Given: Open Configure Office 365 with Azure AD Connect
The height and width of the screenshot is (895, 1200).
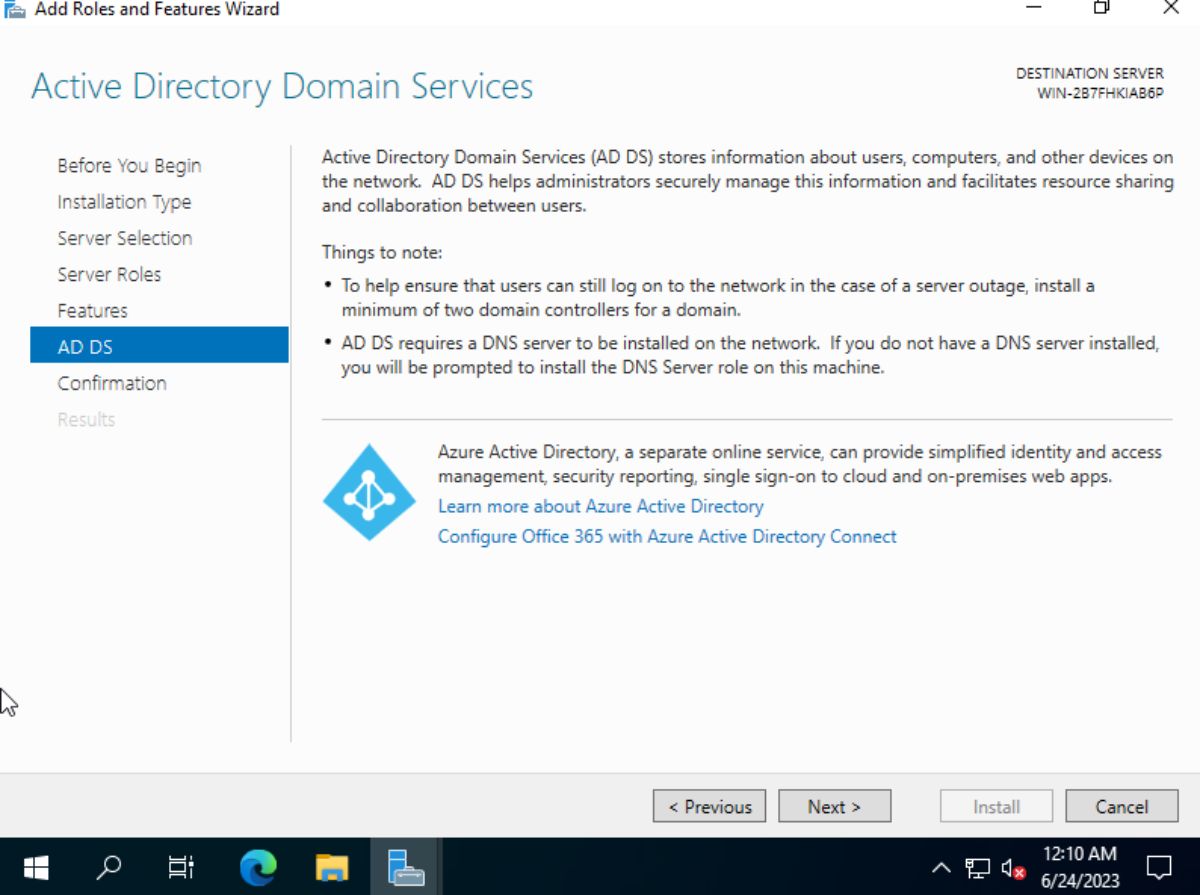Looking at the screenshot, I should point(666,536).
